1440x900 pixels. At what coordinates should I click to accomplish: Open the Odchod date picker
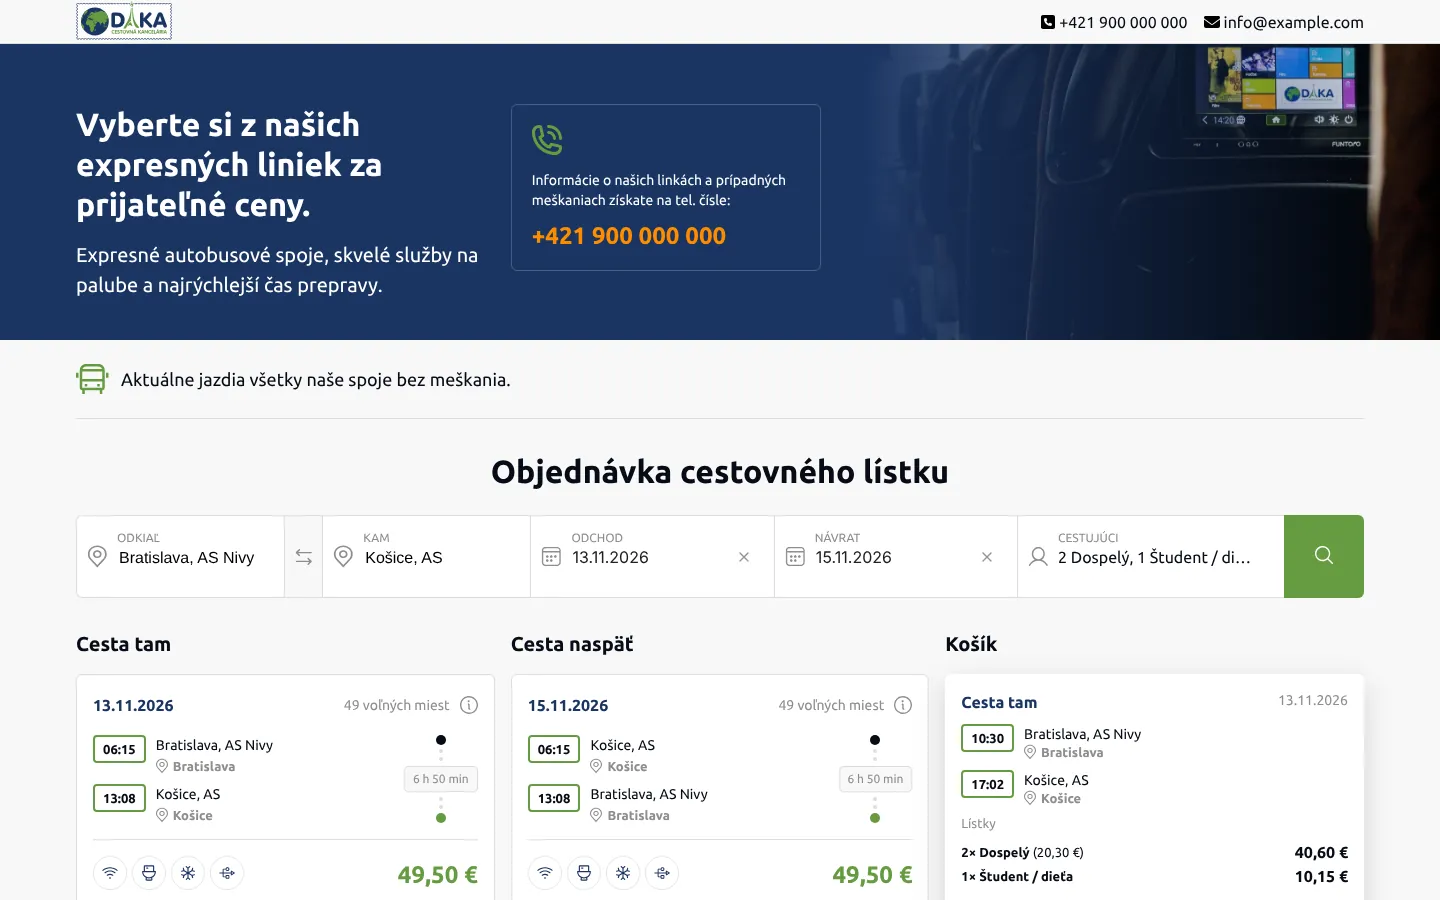point(652,557)
